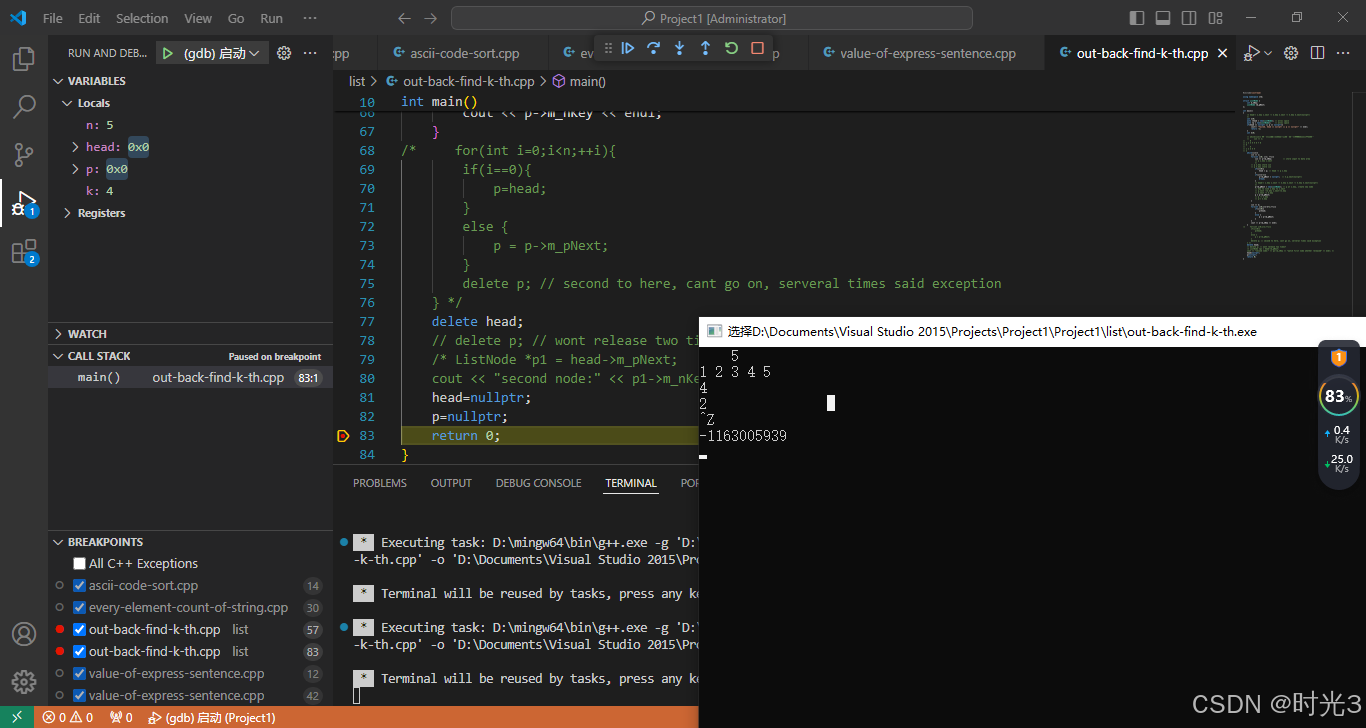Viewport: 1366px width, 728px height.
Task: Click Step Out in debug toolbar
Action: pos(705,48)
